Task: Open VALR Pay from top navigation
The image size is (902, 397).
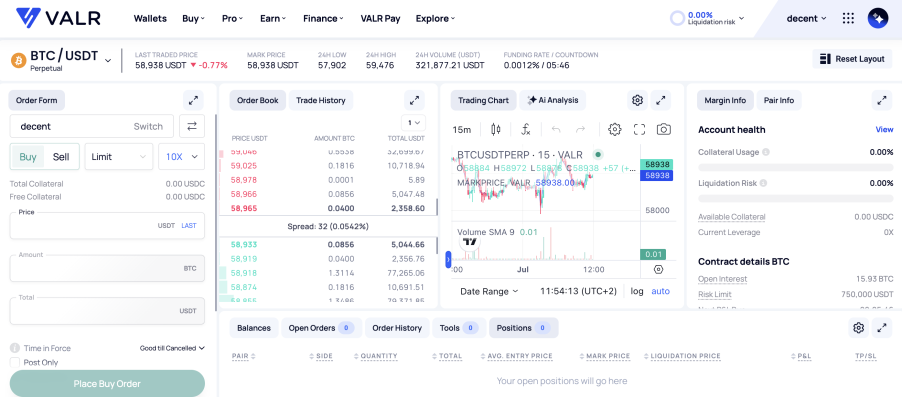Action: [x=380, y=18]
